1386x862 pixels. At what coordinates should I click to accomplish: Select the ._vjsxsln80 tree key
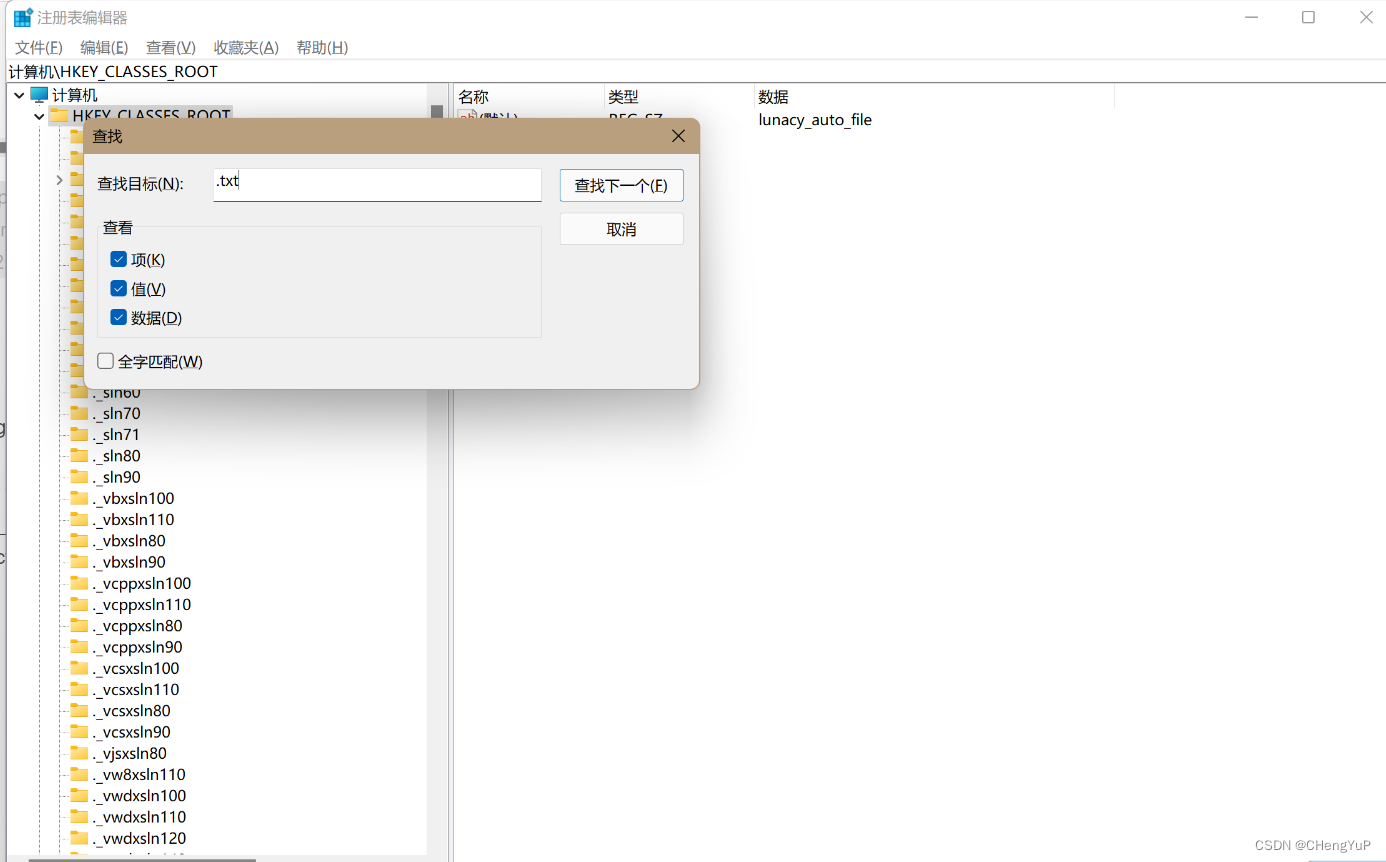[x=130, y=753]
